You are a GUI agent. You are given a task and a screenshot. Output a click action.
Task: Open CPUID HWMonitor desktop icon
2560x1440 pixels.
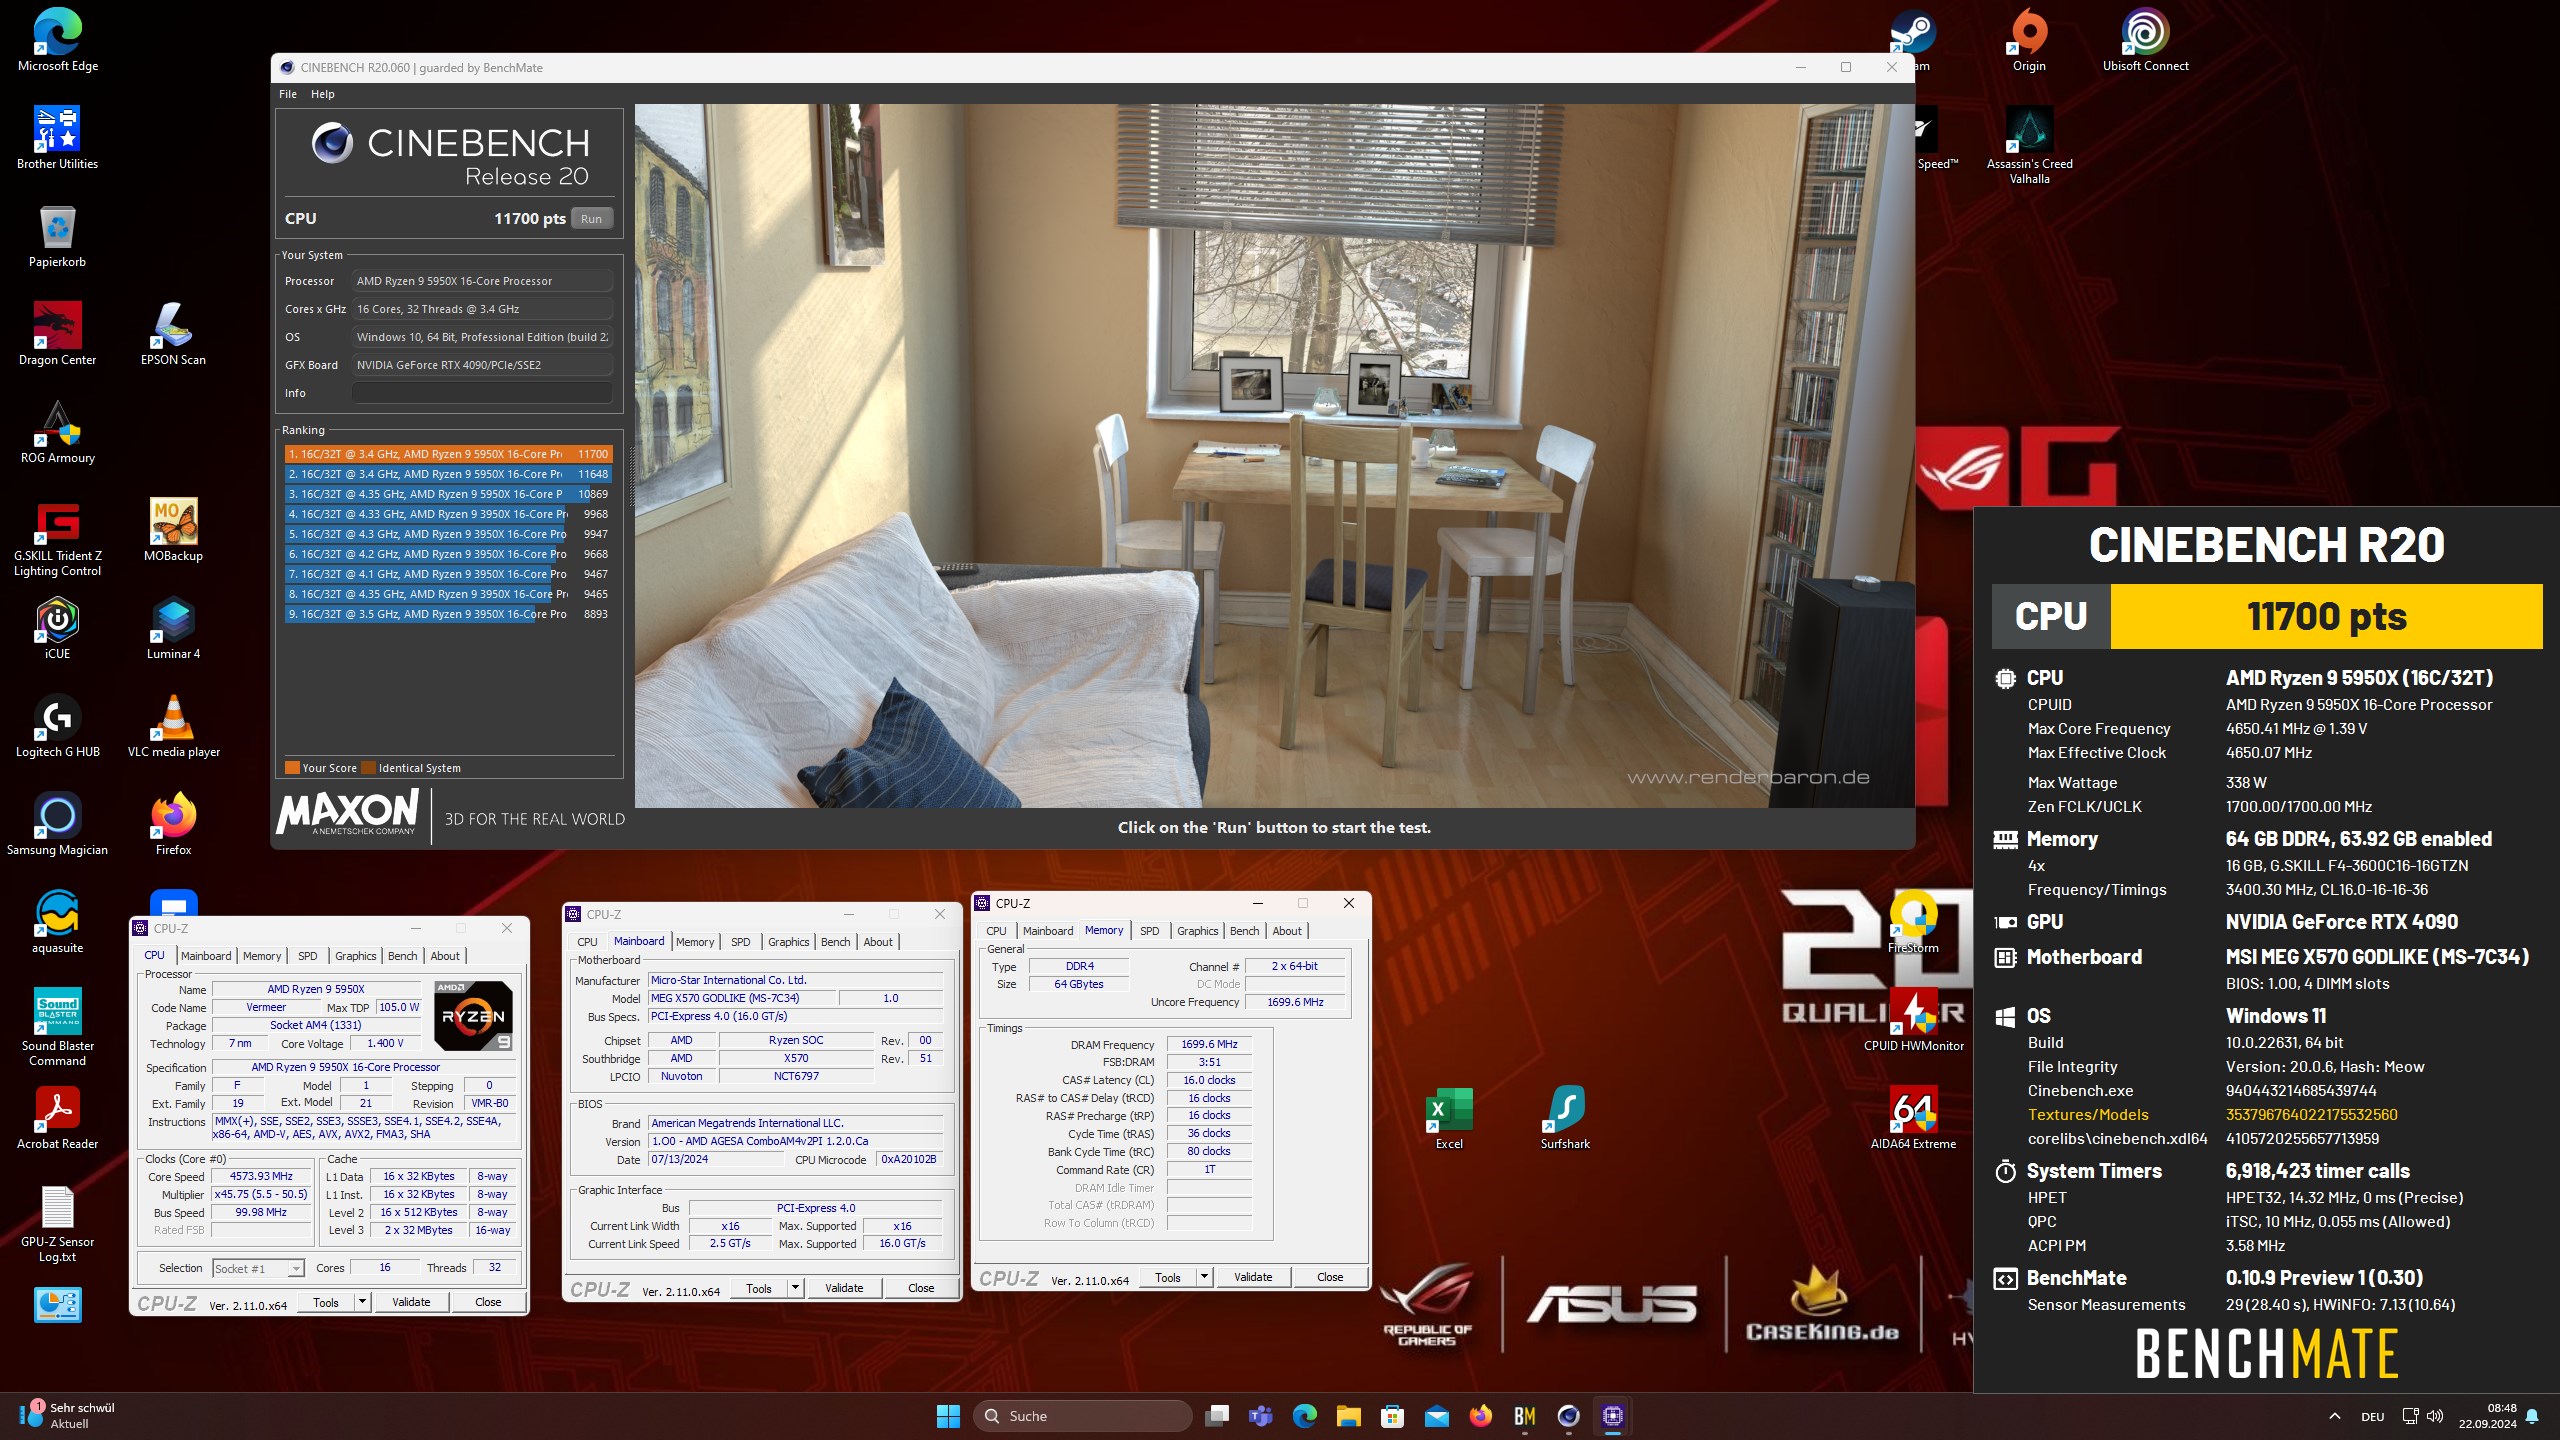click(x=1913, y=1020)
